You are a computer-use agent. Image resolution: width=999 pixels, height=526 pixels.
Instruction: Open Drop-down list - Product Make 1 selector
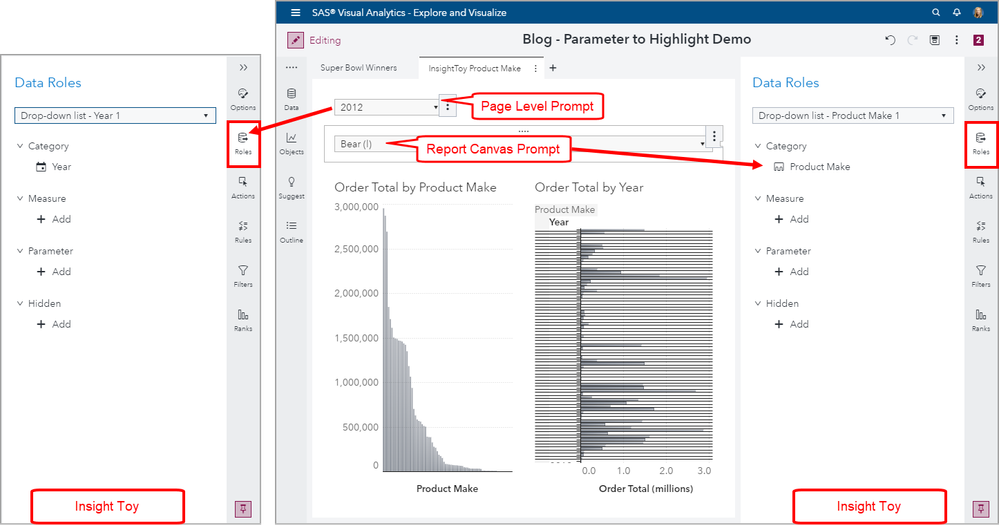pos(852,115)
